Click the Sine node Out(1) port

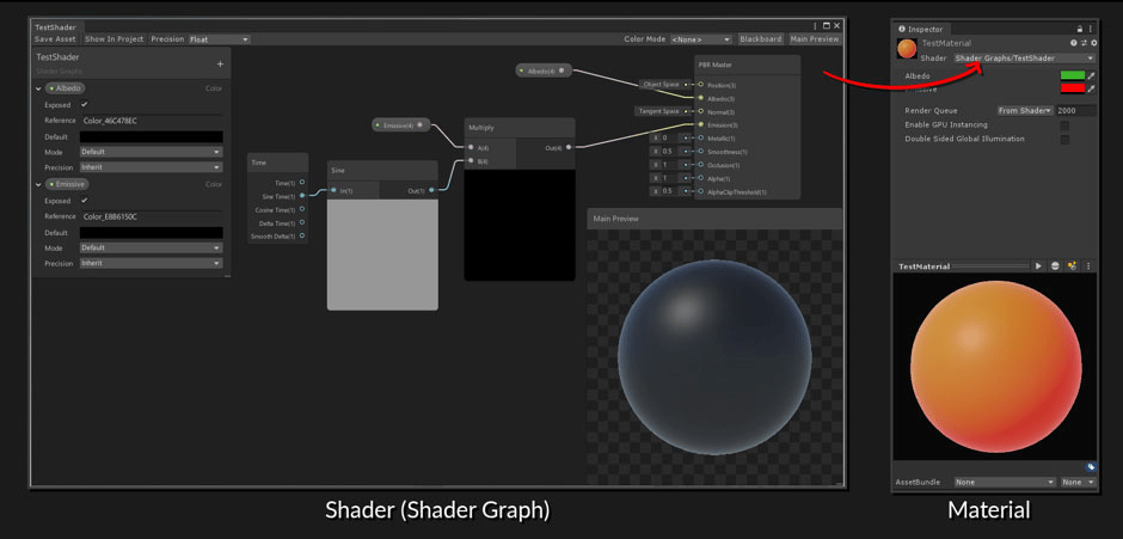(x=430, y=190)
